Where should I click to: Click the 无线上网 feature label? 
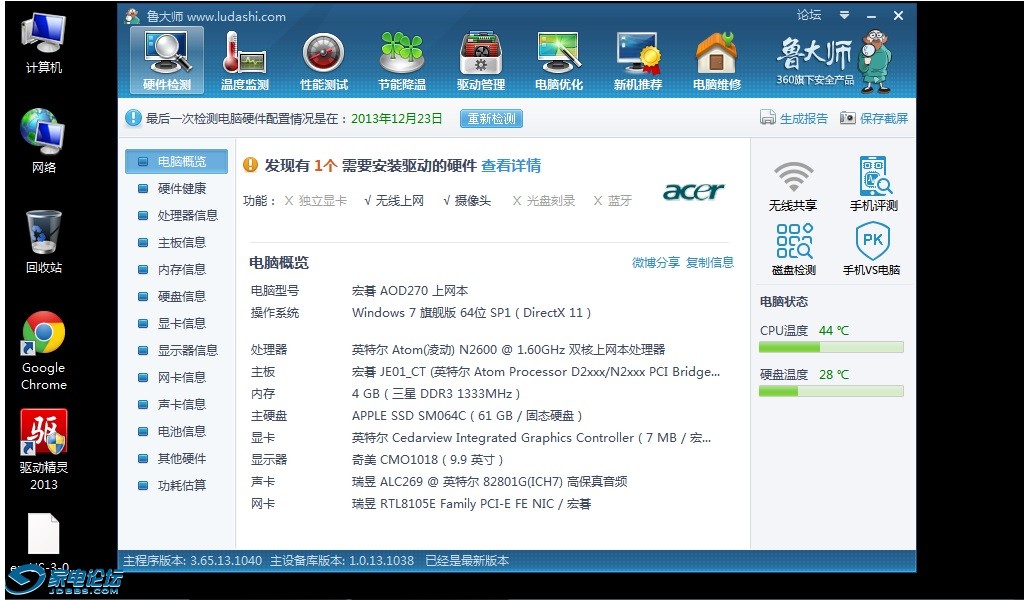[394, 201]
